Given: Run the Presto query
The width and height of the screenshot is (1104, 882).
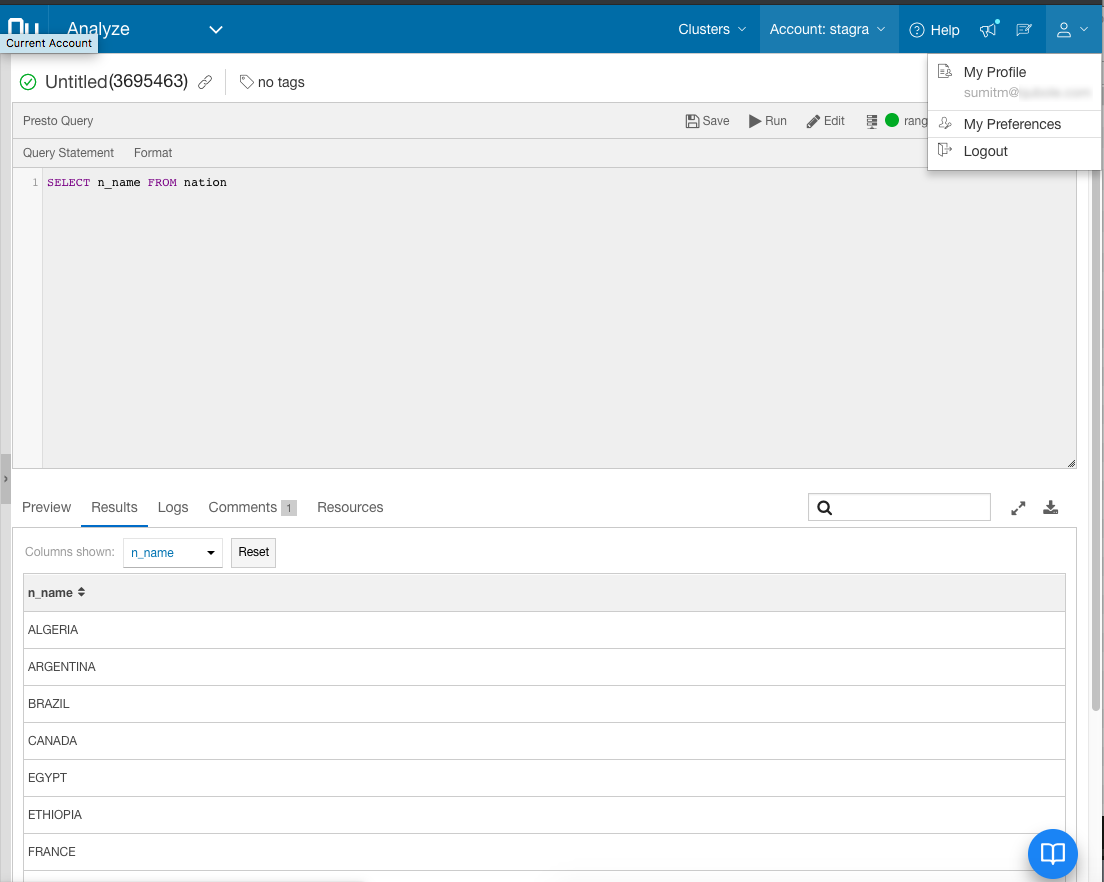Looking at the screenshot, I should (x=767, y=121).
